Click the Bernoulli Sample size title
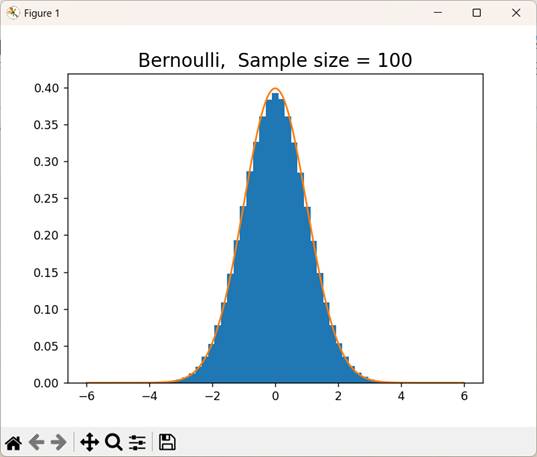Viewport: 537px width, 457px height. pos(275,60)
